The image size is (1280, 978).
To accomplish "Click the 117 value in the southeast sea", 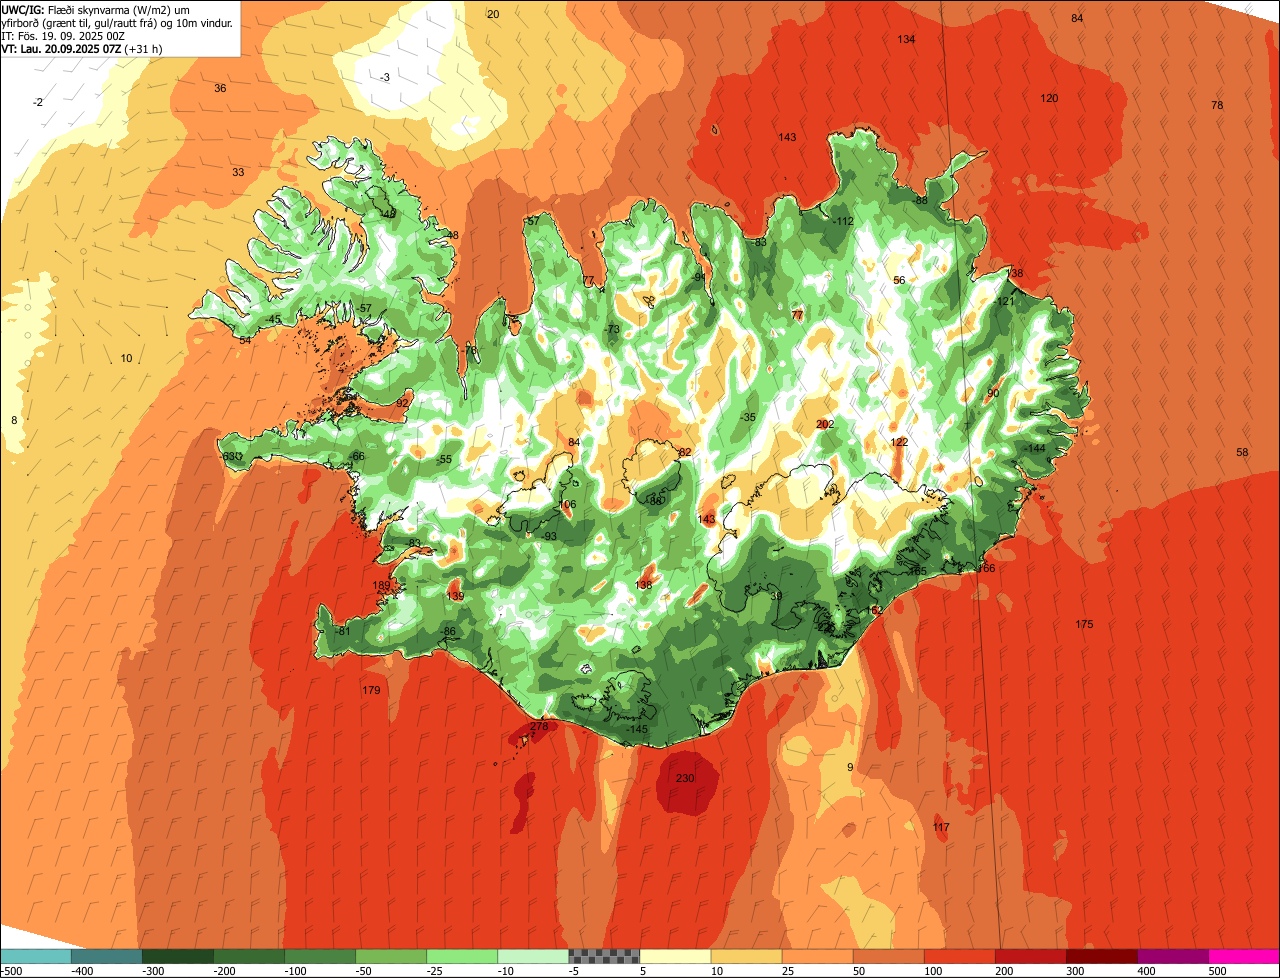I will click(941, 827).
